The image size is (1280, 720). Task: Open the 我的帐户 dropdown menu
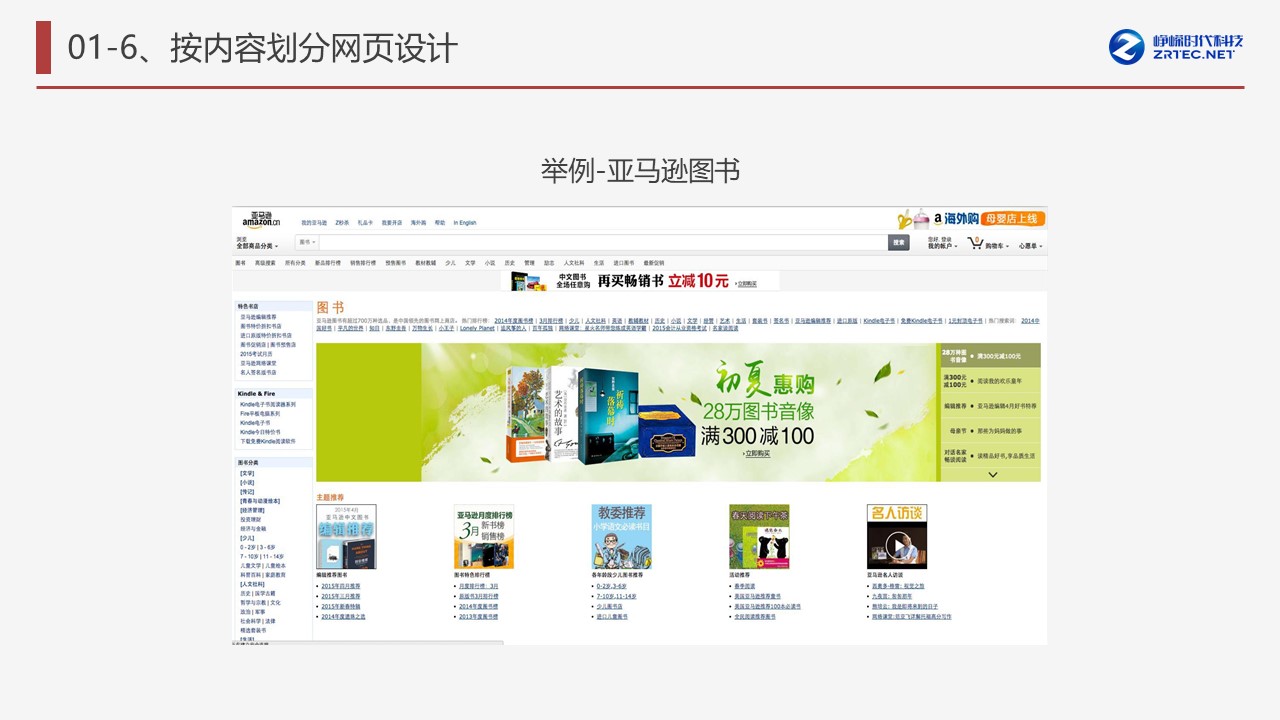click(942, 246)
